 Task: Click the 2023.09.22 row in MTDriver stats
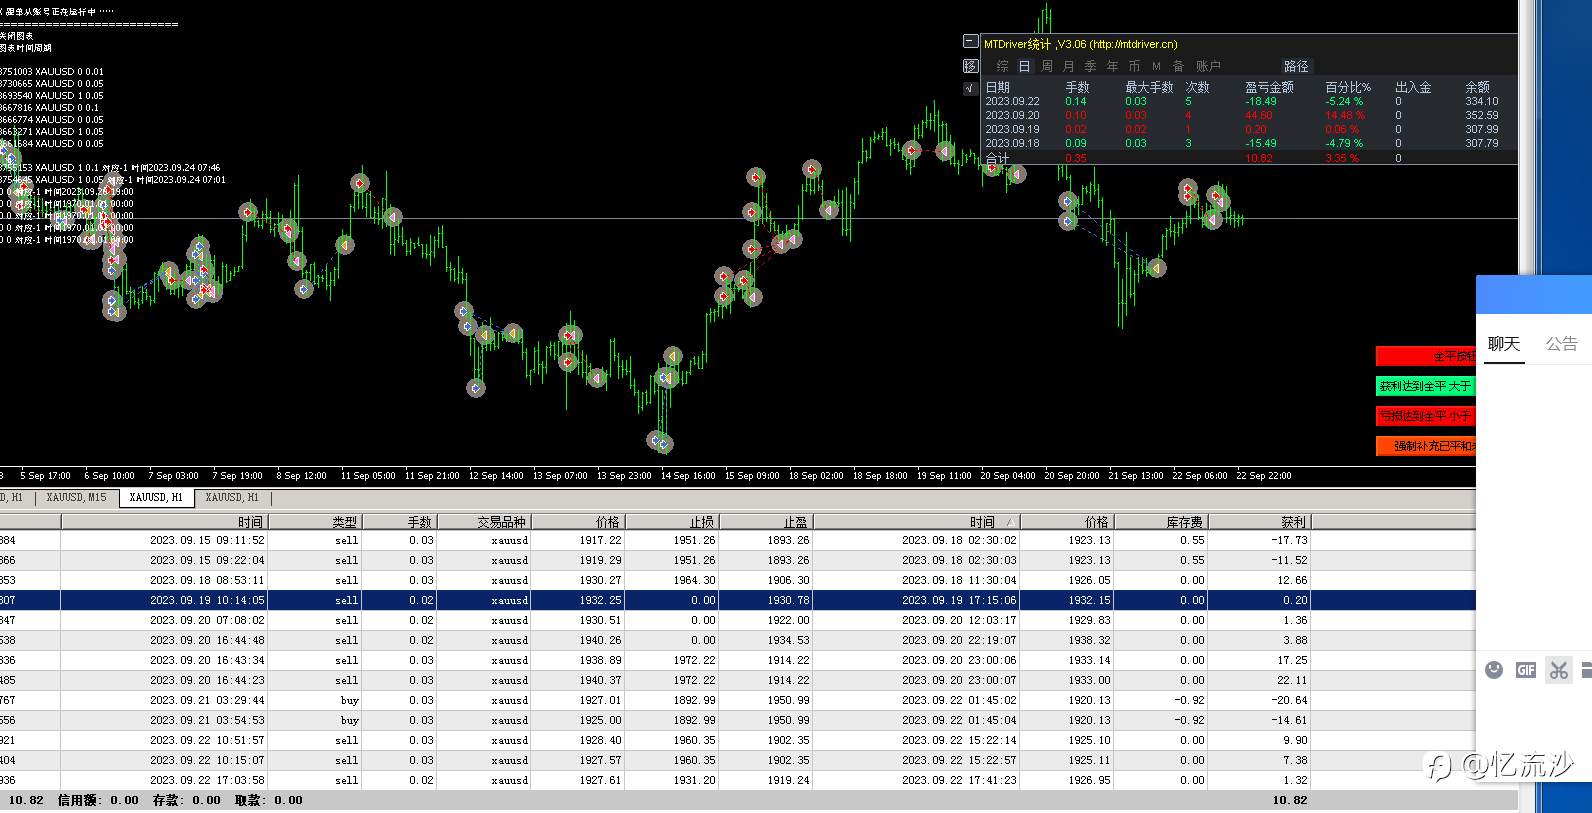[1249, 101]
